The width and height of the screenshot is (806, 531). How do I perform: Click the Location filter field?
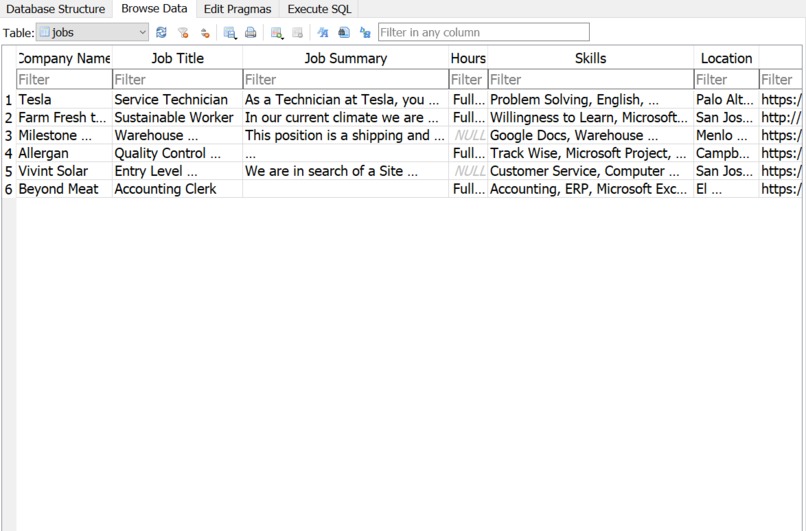(x=726, y=80)
